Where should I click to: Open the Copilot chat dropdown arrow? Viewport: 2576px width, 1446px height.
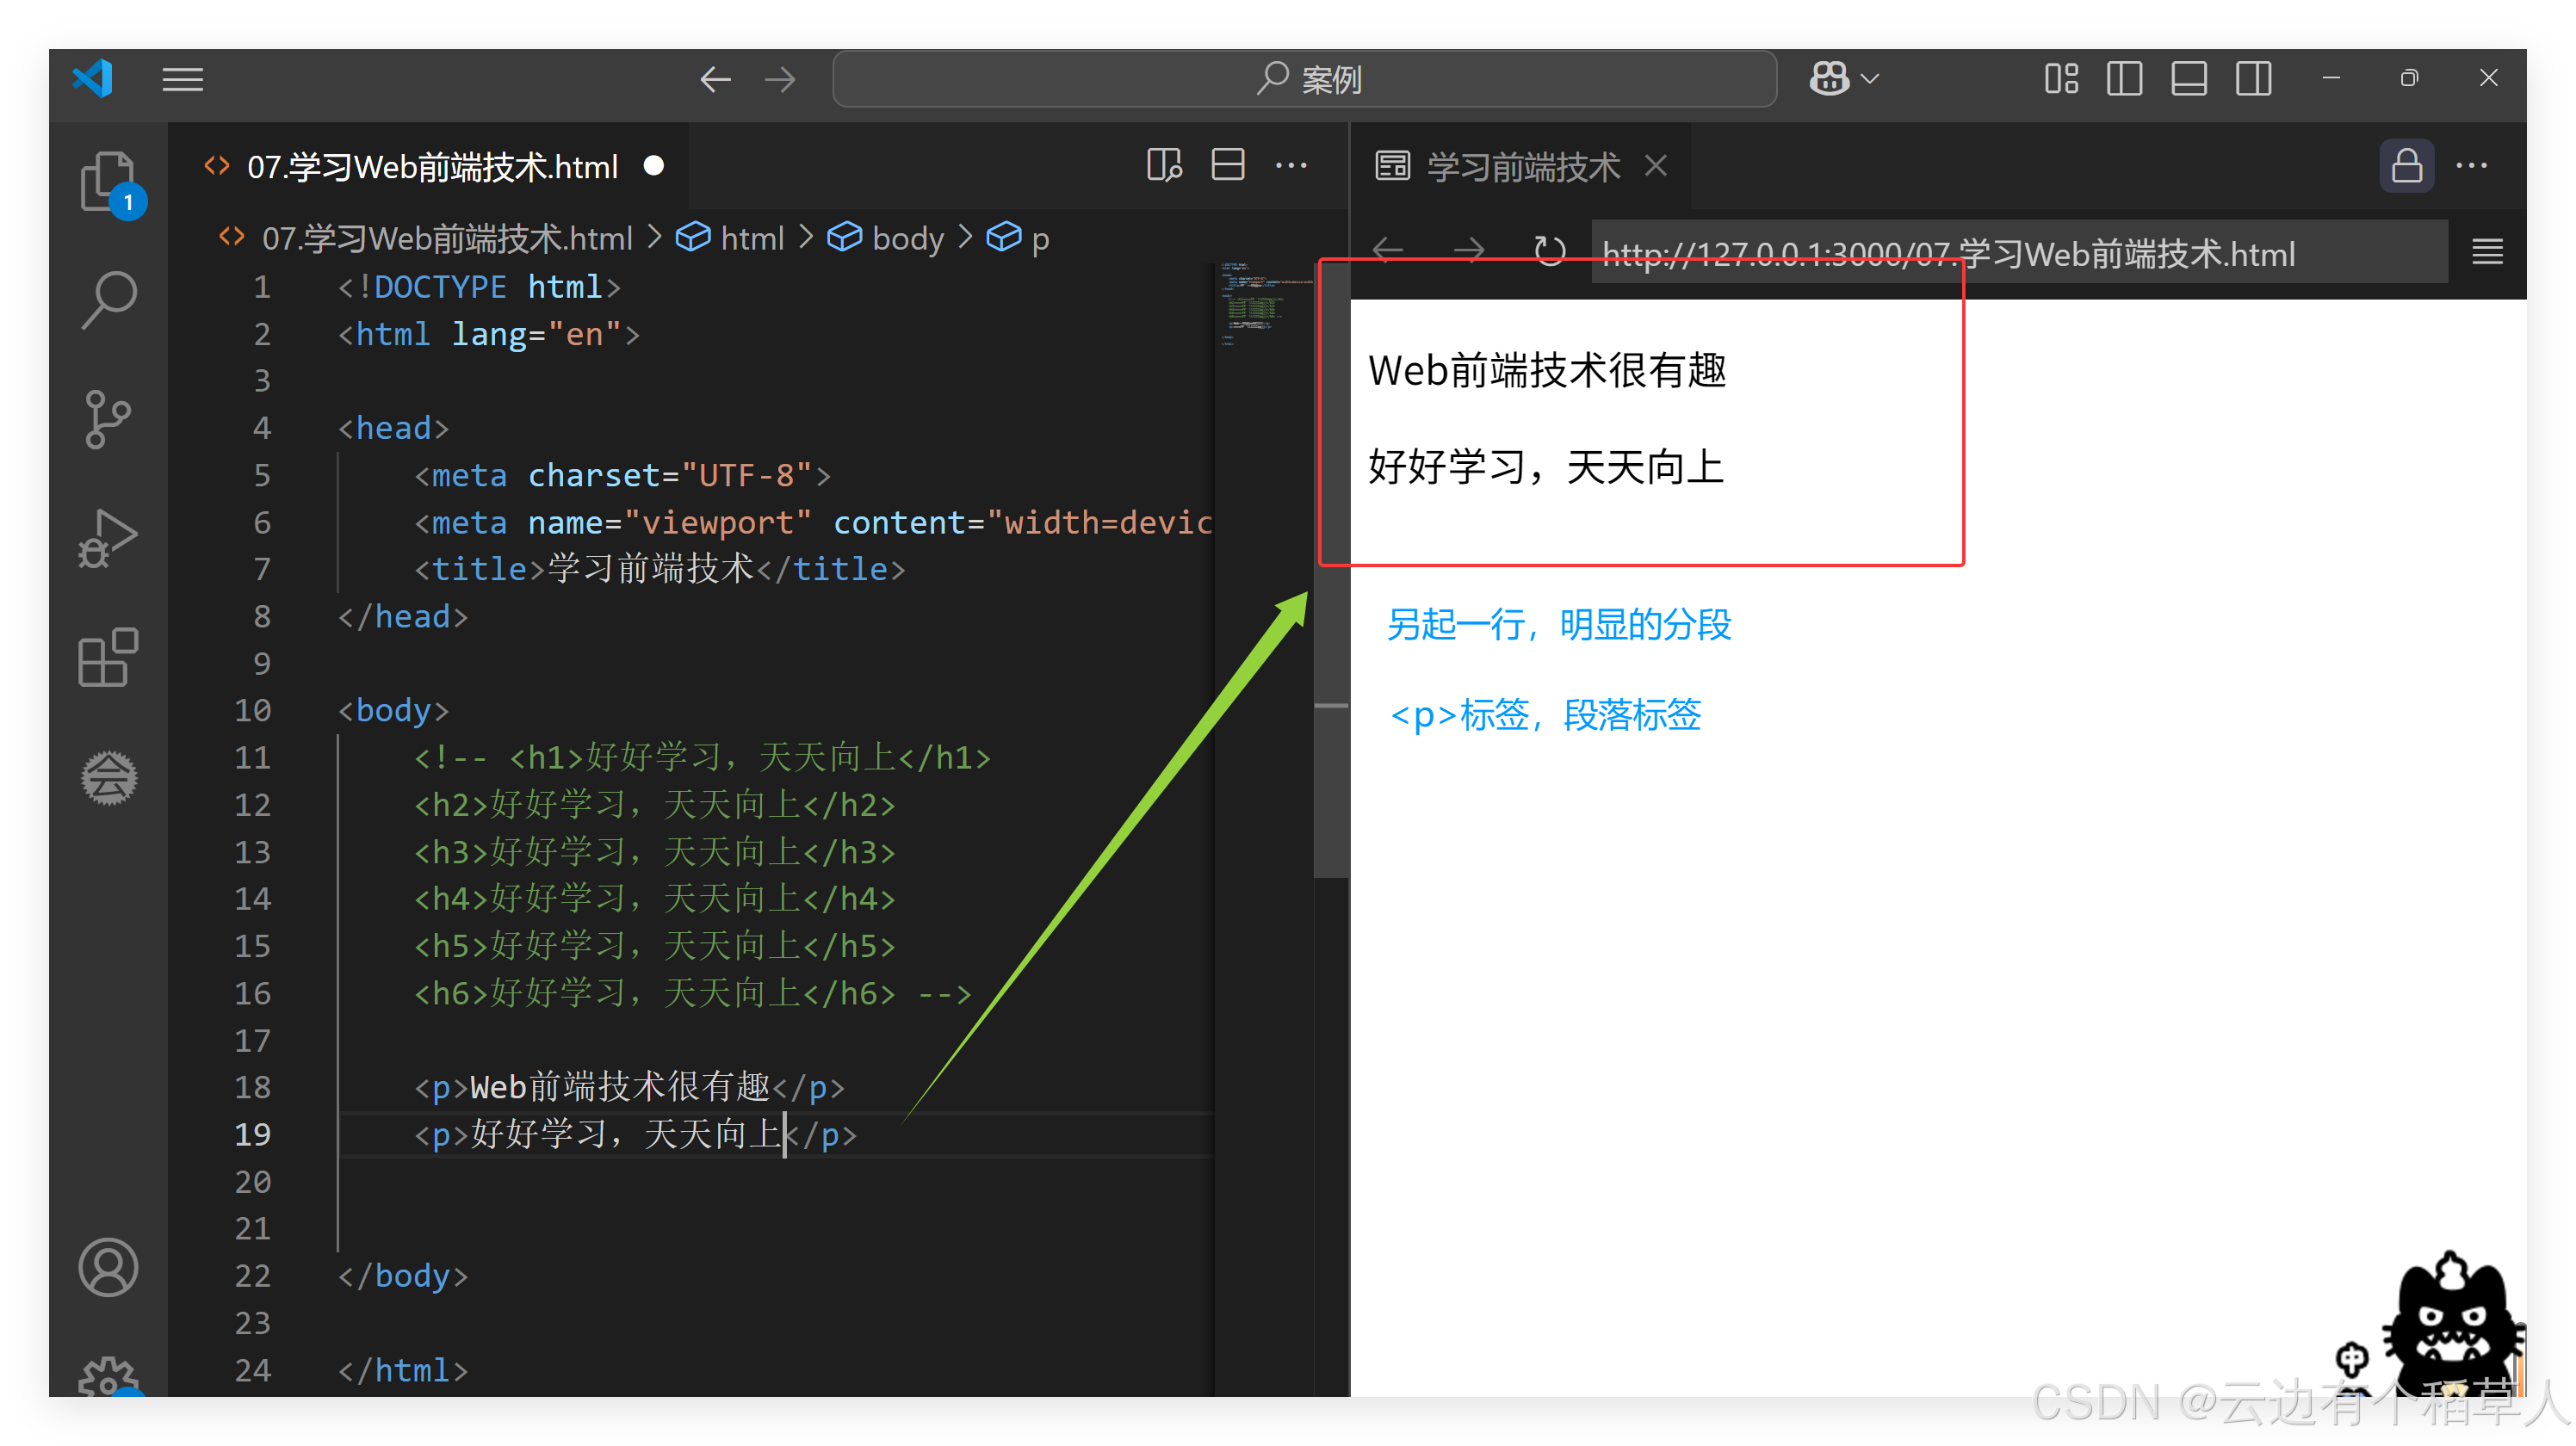1870,79
